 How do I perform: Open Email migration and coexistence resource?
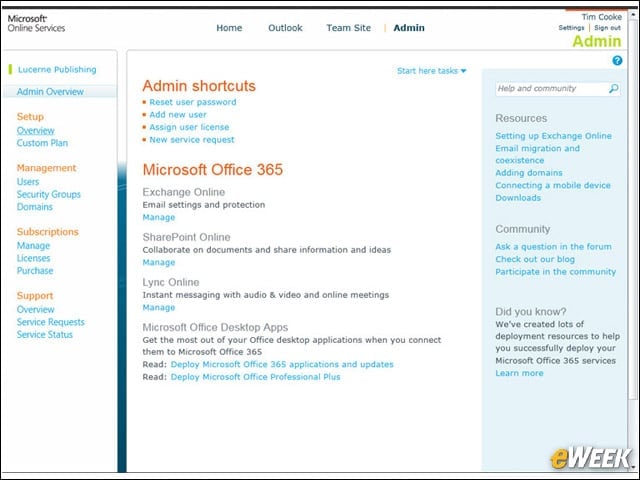pyautogui.click(x=538, y=154)
